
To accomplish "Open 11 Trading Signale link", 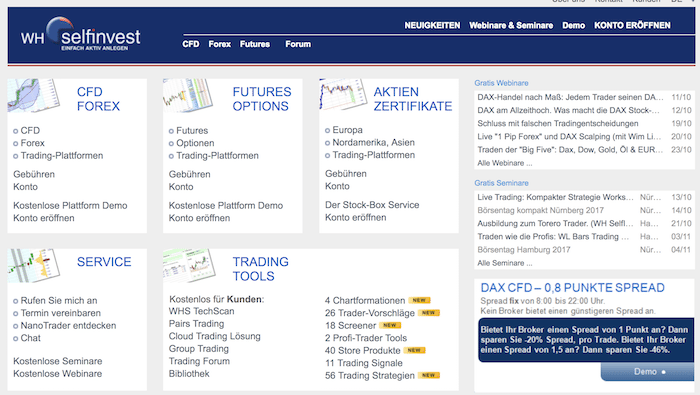I will click(x=363, y=363).
